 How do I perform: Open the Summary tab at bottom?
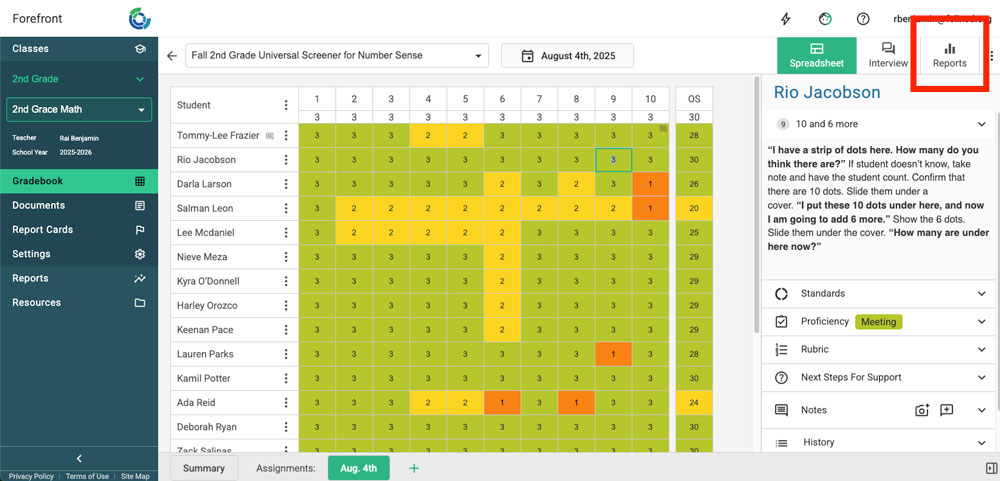point(204,468)
